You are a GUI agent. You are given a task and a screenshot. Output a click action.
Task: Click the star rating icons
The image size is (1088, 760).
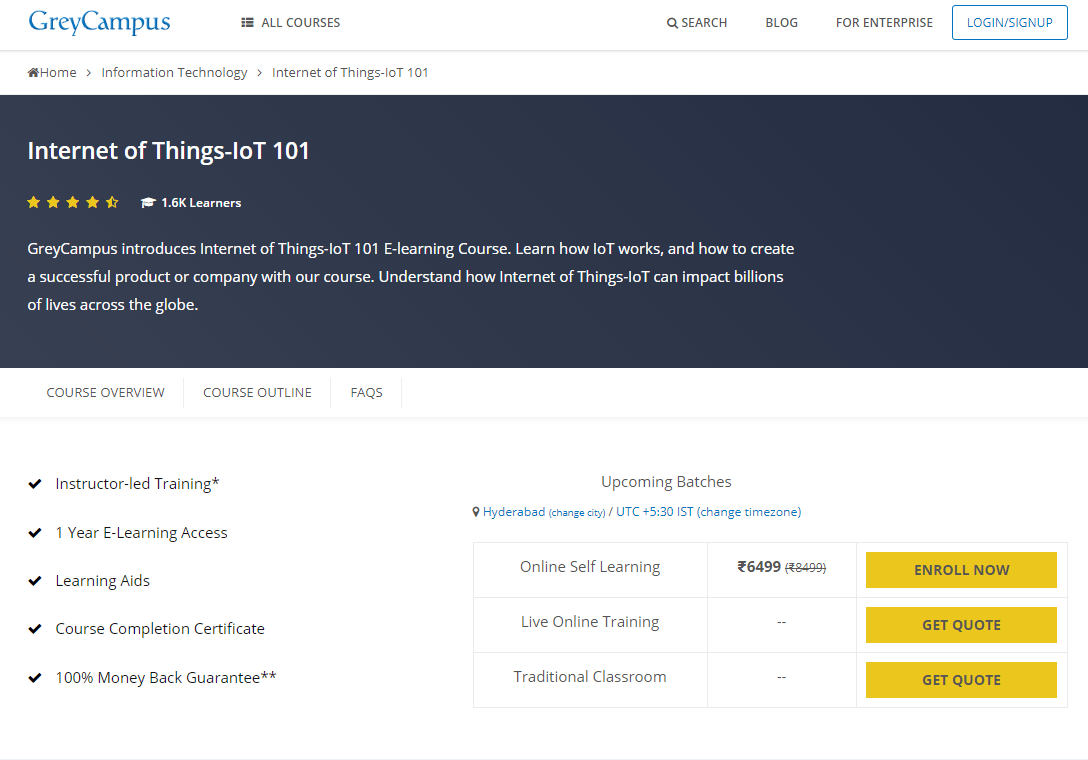(x=73, y=203)
